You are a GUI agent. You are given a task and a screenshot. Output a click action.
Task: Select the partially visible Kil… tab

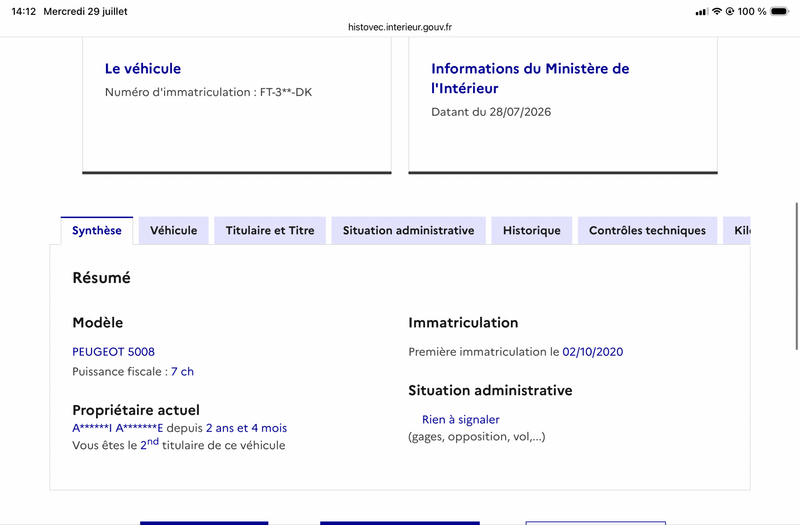point(737,231)
